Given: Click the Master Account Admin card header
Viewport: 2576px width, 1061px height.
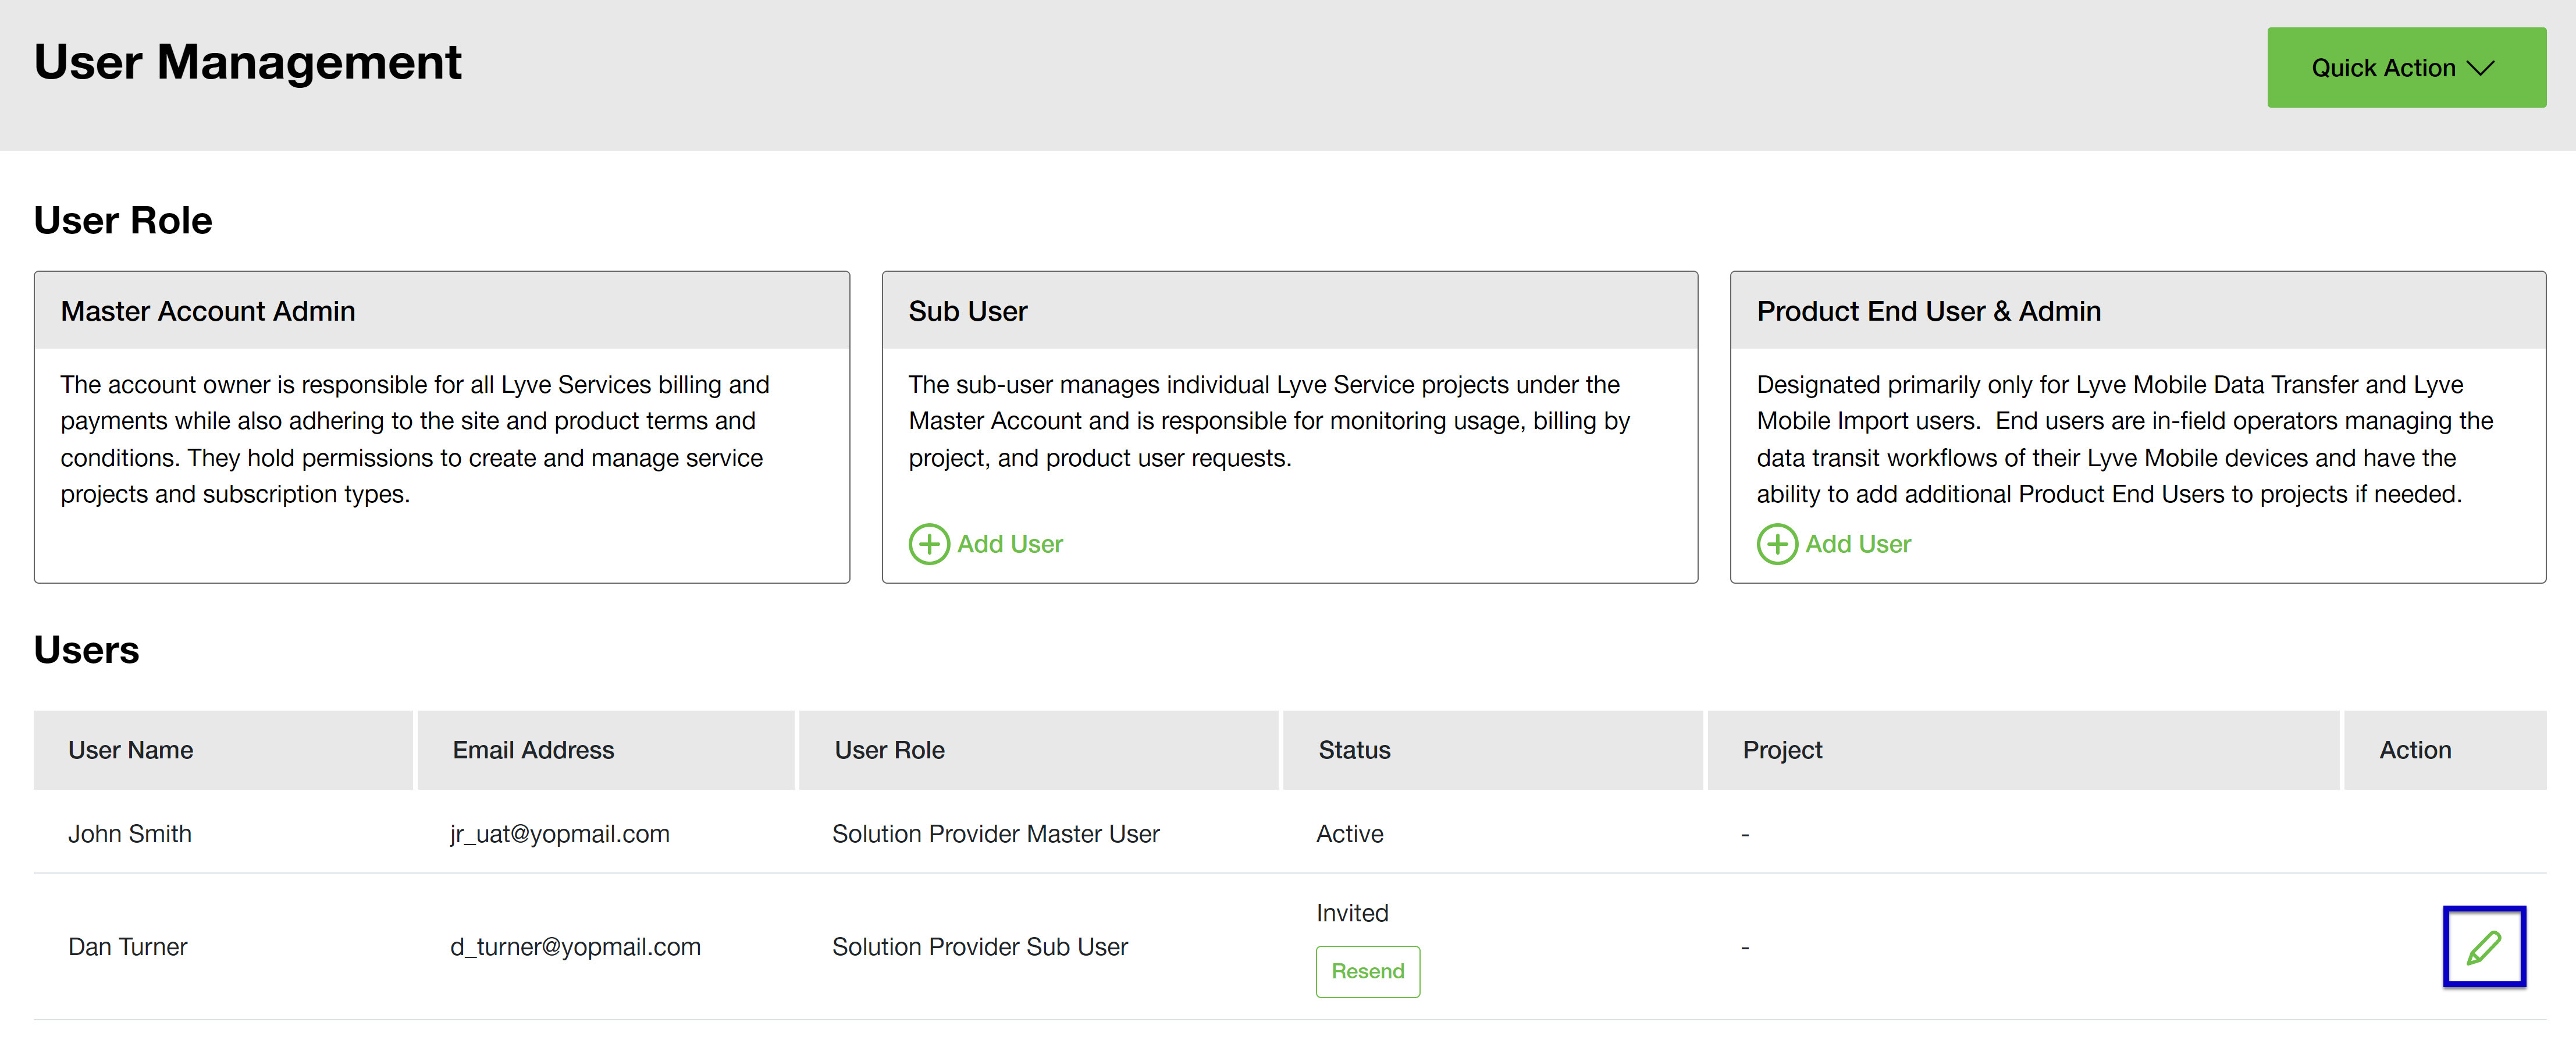Looking at the screenshot, I should (x=208, y=311).
